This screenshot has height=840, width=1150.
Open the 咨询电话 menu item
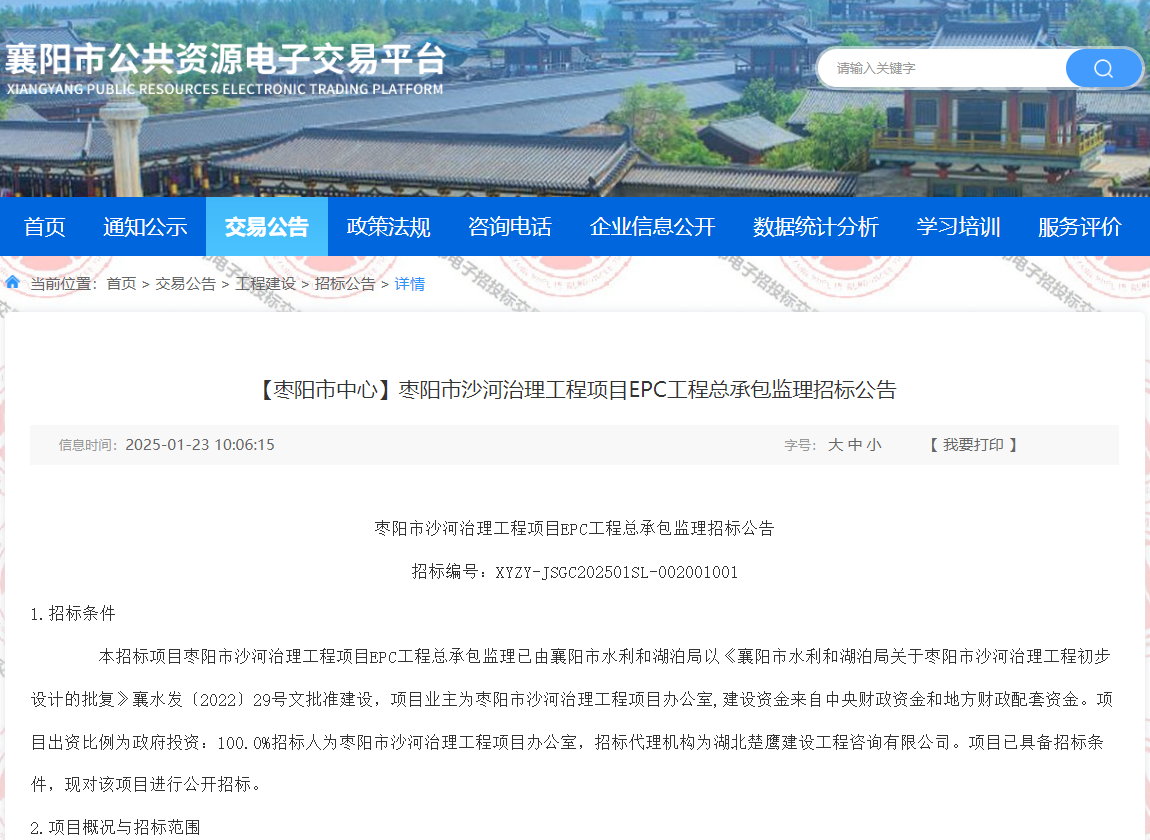(510, 227)
